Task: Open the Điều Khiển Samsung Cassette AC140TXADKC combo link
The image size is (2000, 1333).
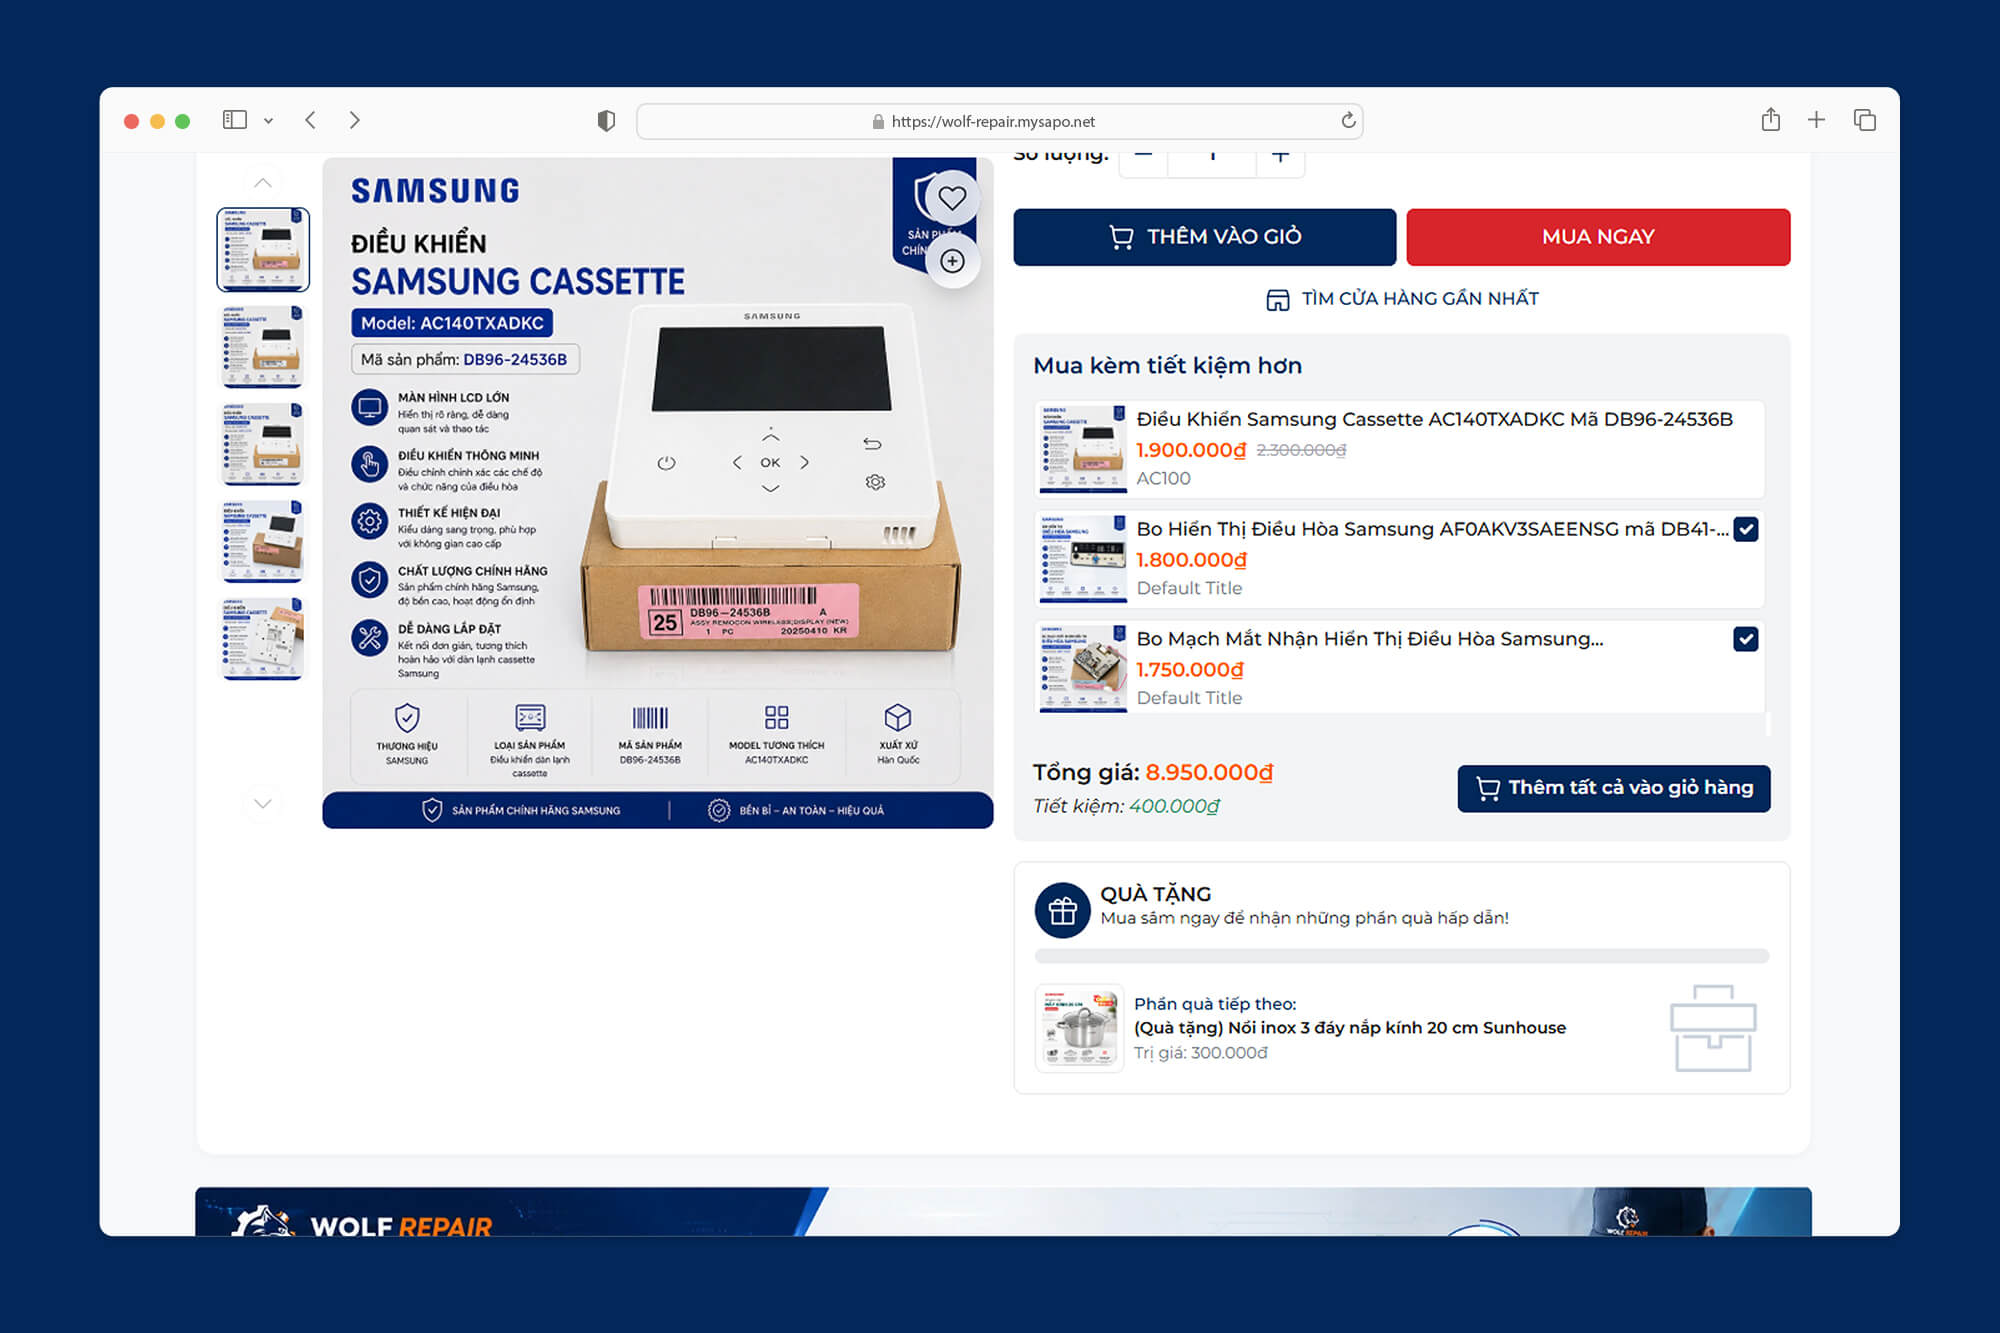Action: coord(1434,419)
